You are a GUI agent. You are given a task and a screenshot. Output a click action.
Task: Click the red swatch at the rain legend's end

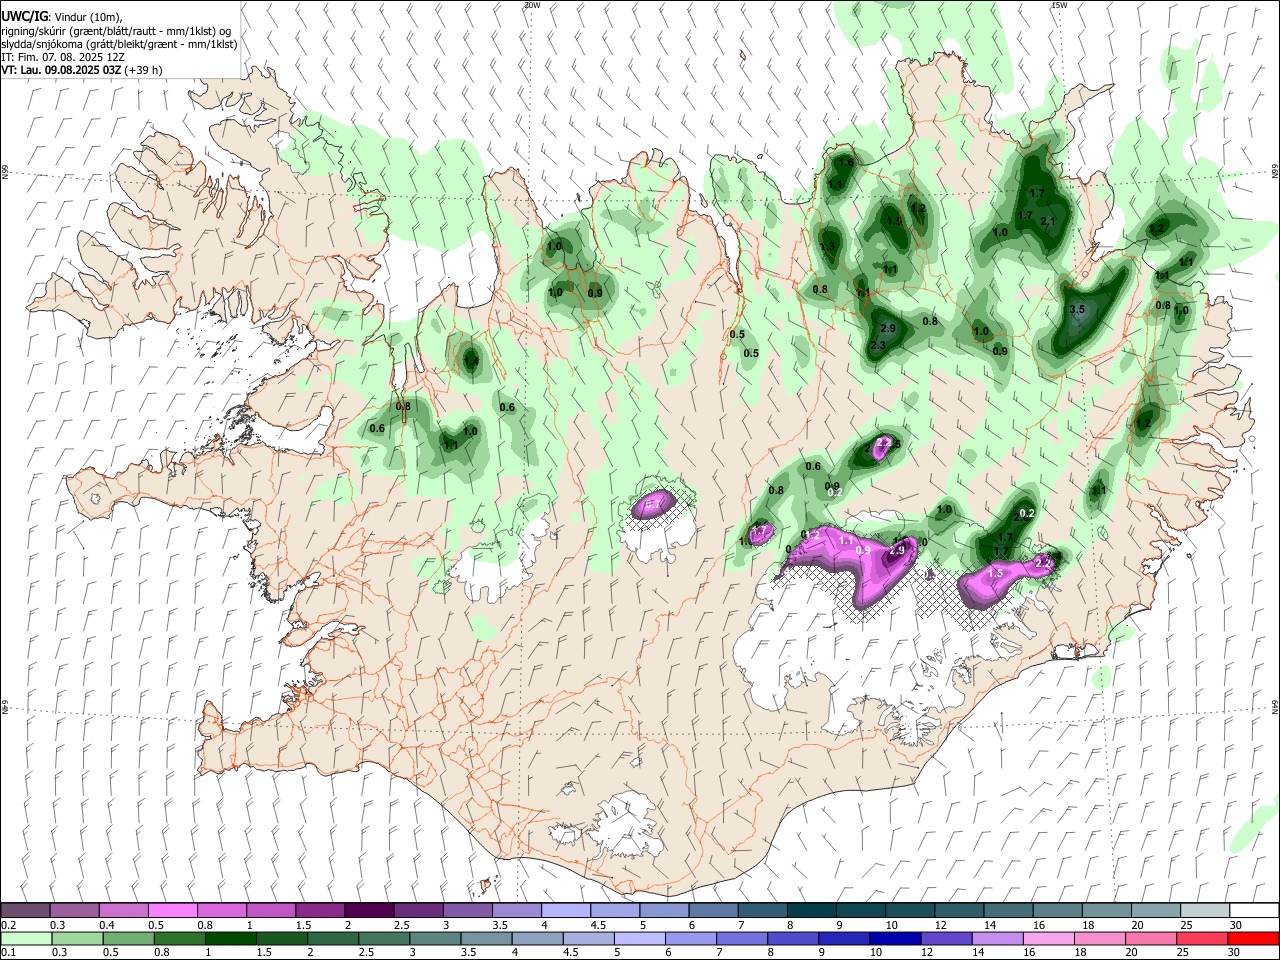pos(1253,939)
